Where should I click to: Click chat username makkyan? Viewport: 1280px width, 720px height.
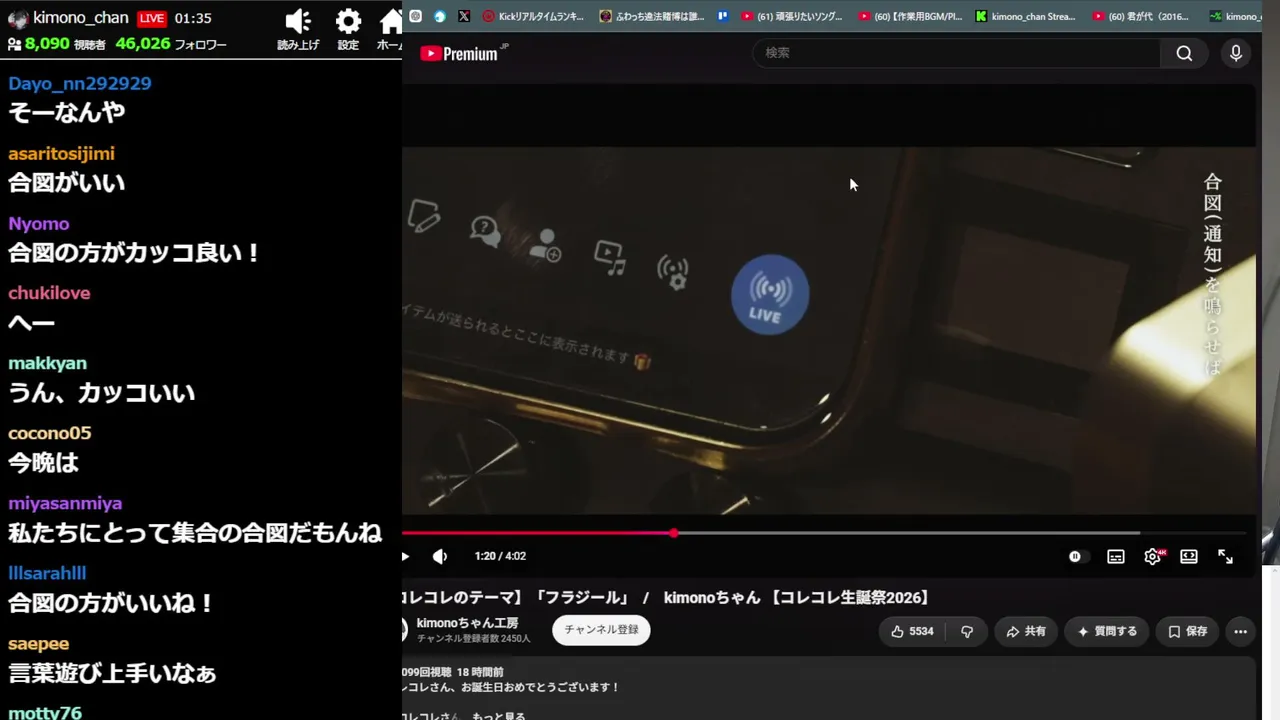pos(47,363)
